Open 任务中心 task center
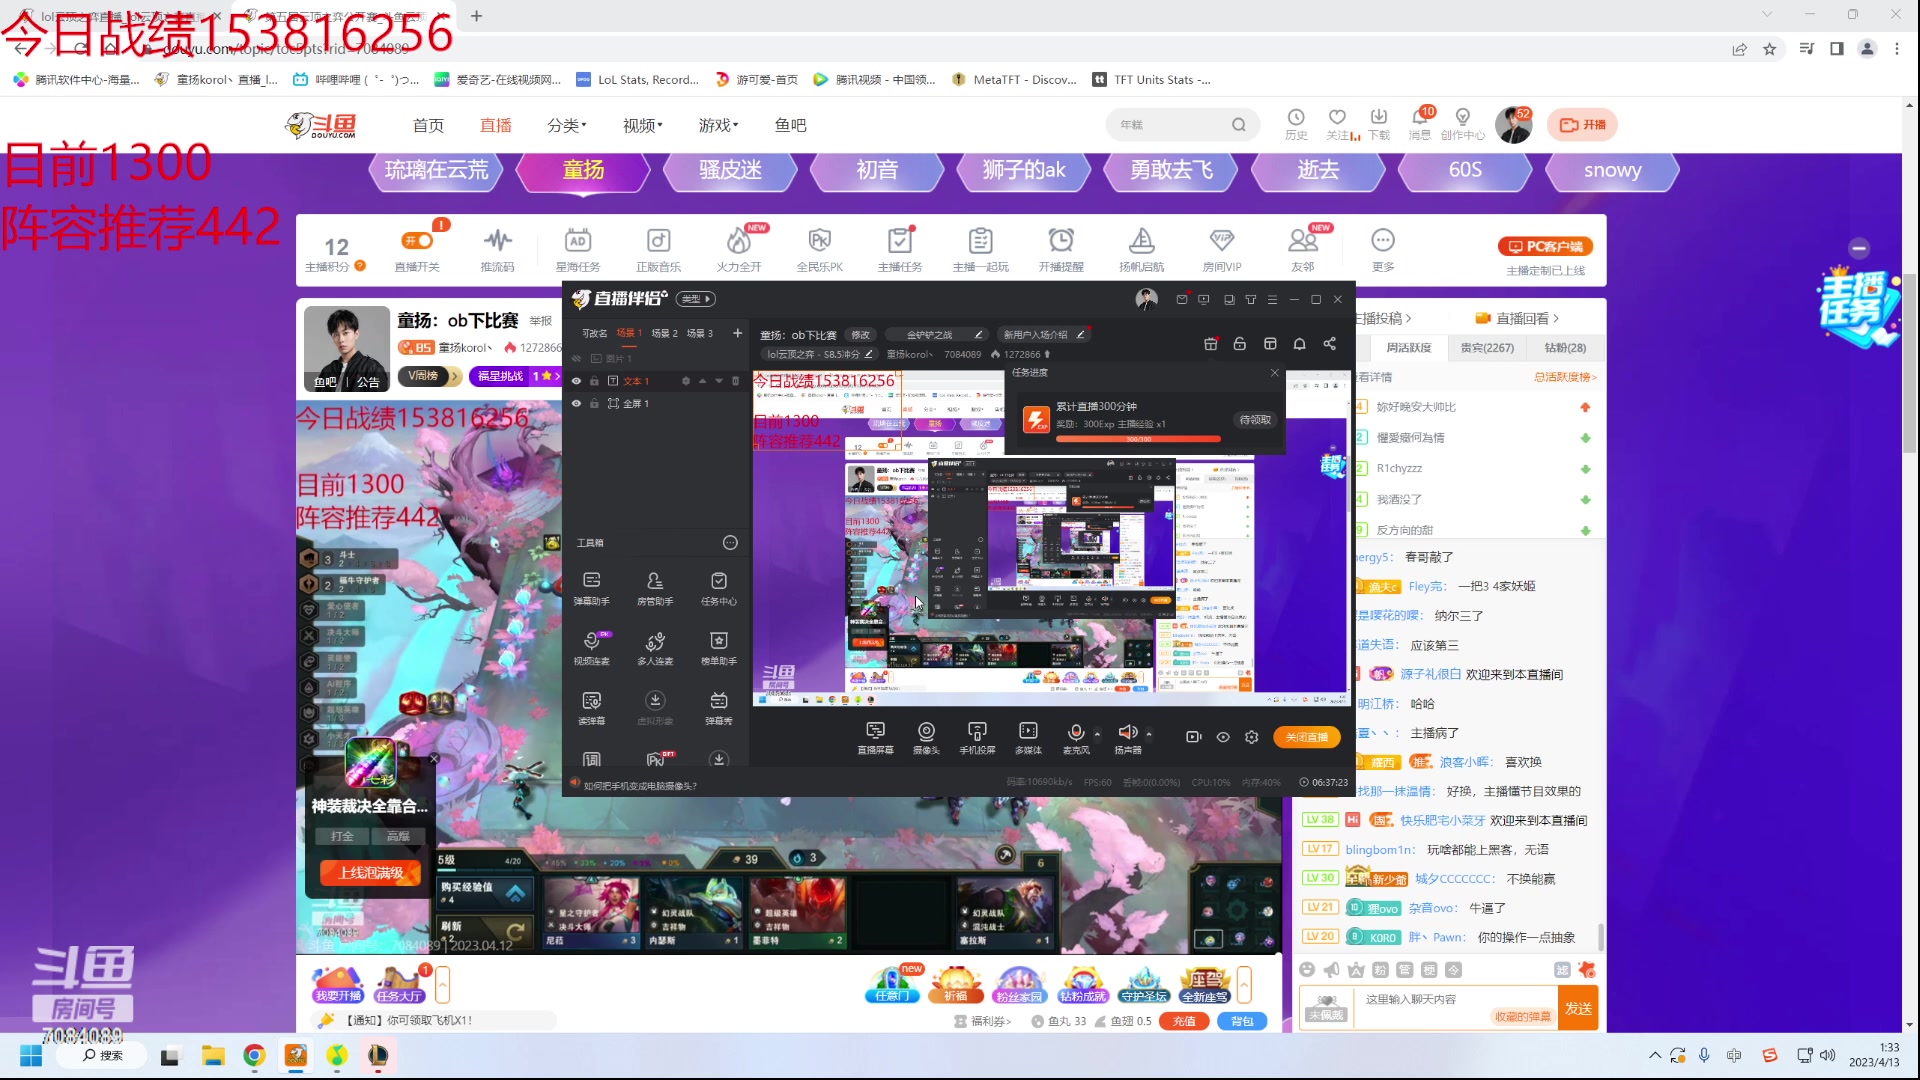This screenshot has width=1920, height=1080. pyautogui.click(x=719, y=589)
